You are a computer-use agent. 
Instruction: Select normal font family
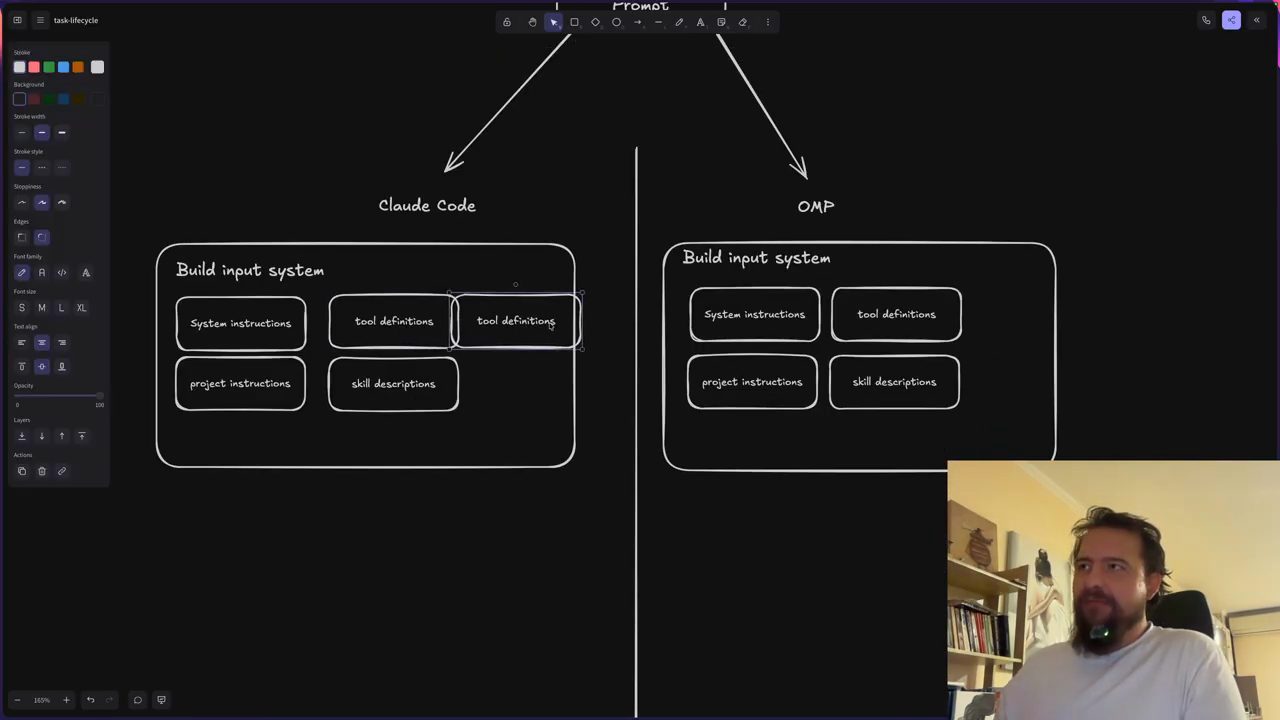point(42,272)
